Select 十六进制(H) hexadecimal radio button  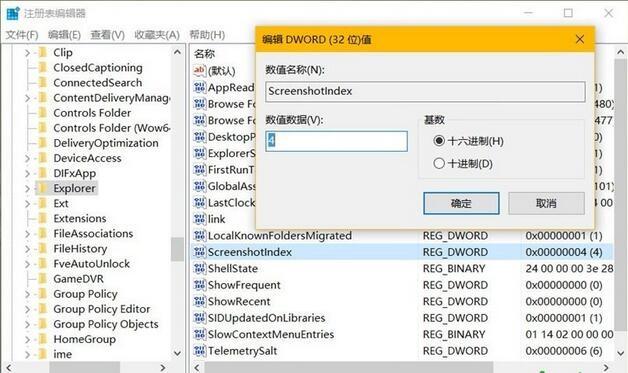439,141
